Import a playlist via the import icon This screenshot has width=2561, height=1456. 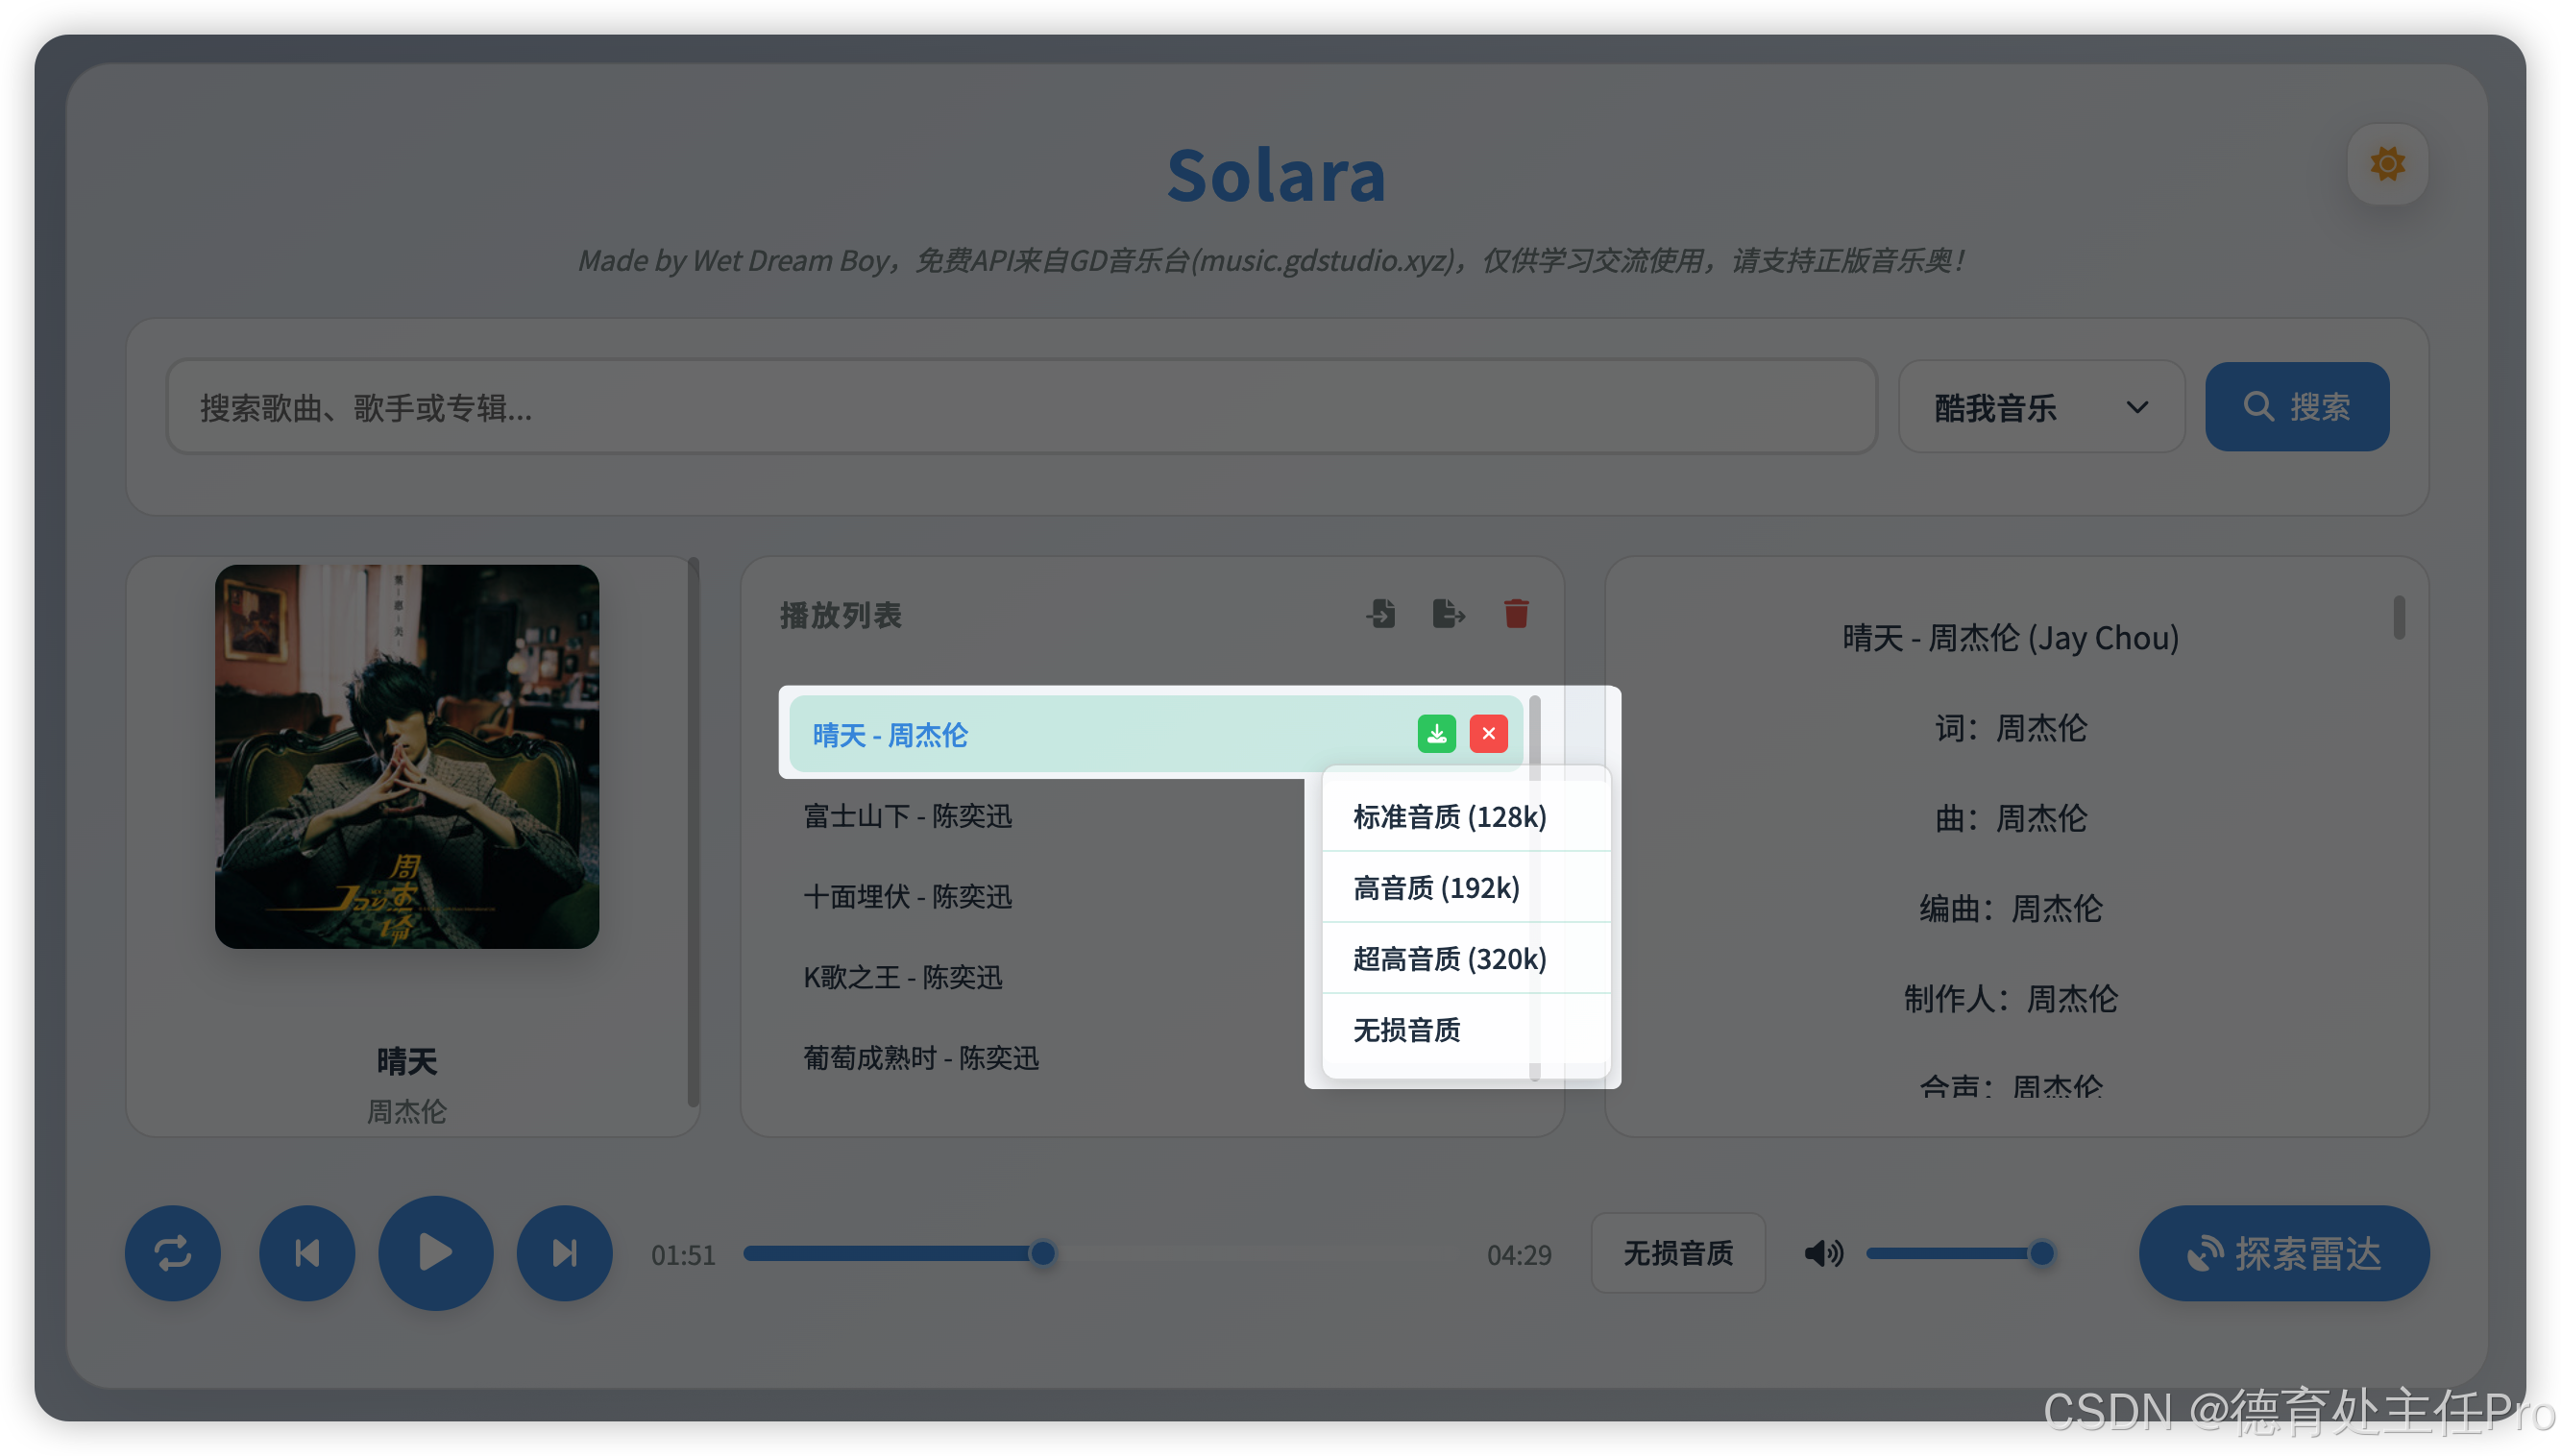(x=1381, y=614)
